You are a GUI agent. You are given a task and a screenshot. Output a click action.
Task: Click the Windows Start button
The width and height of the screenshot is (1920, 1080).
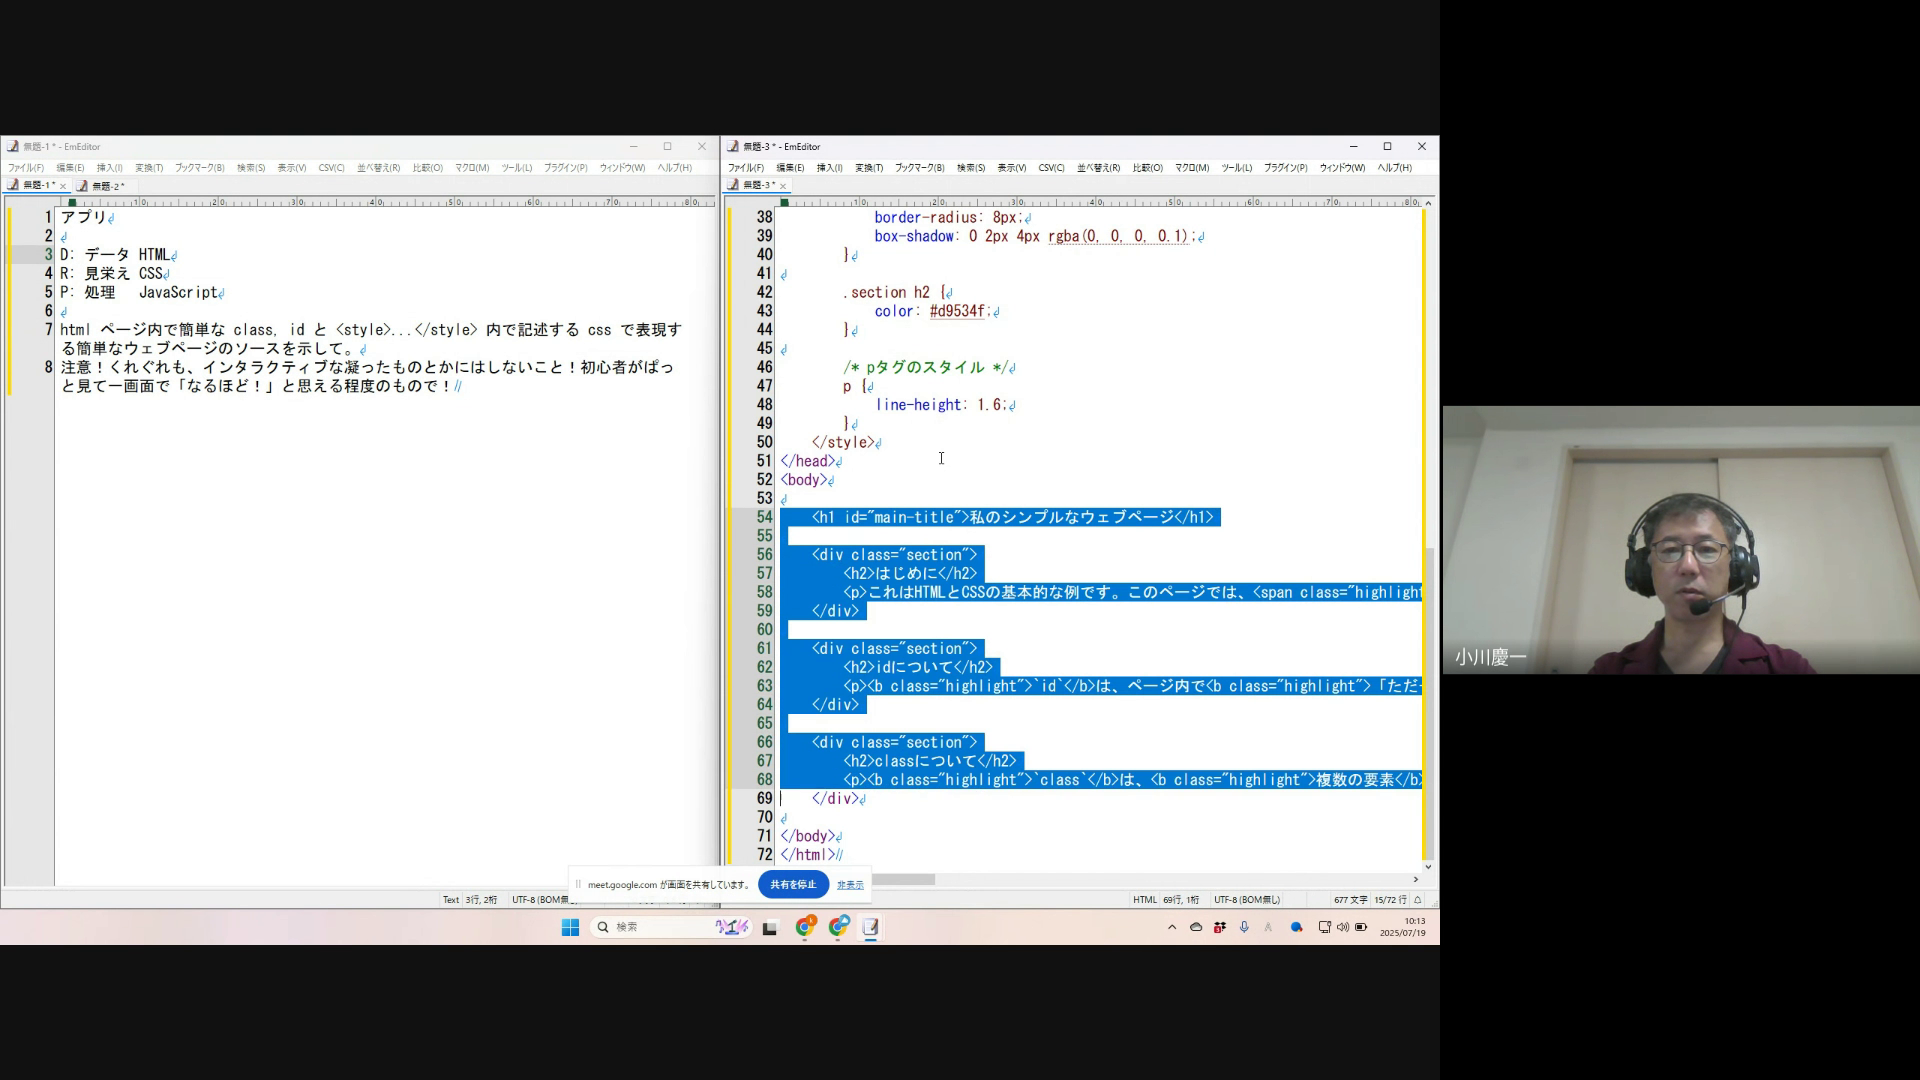click(570, 927)
